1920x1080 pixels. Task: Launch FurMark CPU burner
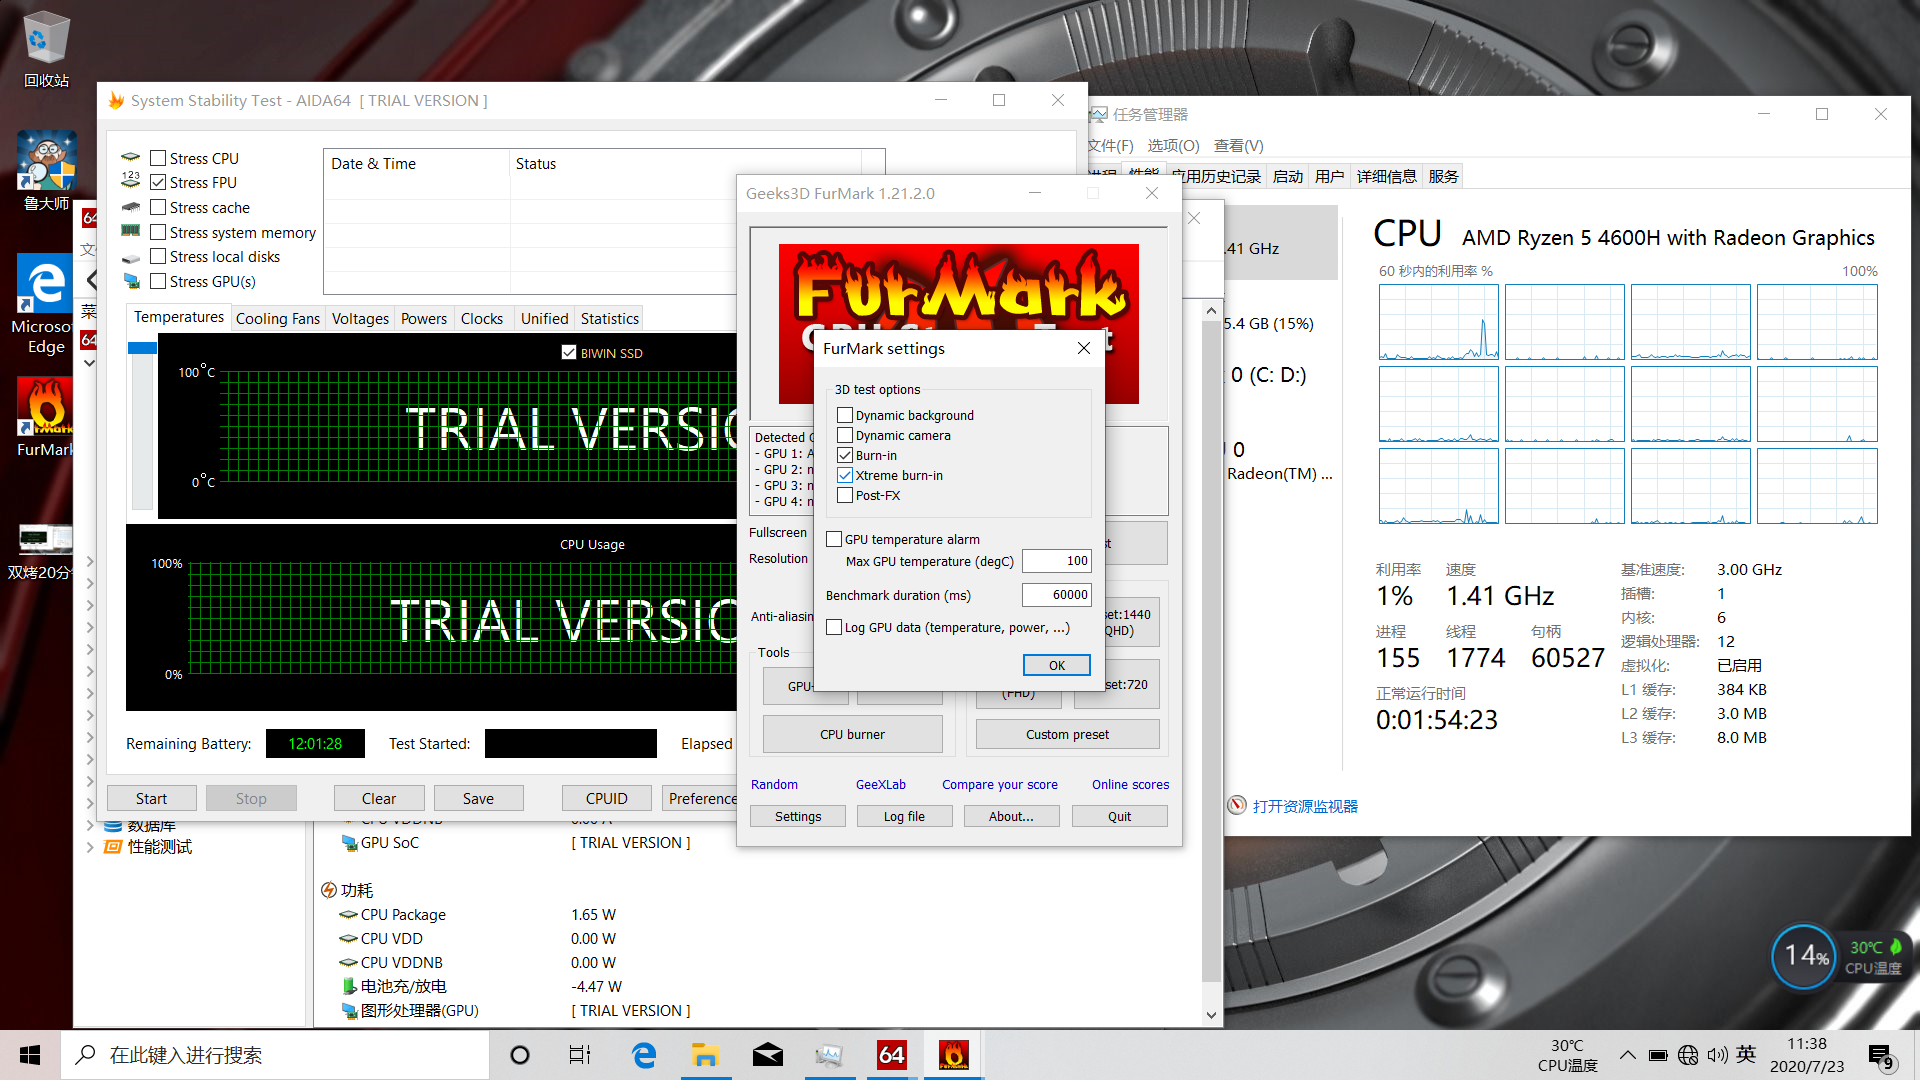tap(852, 734)
